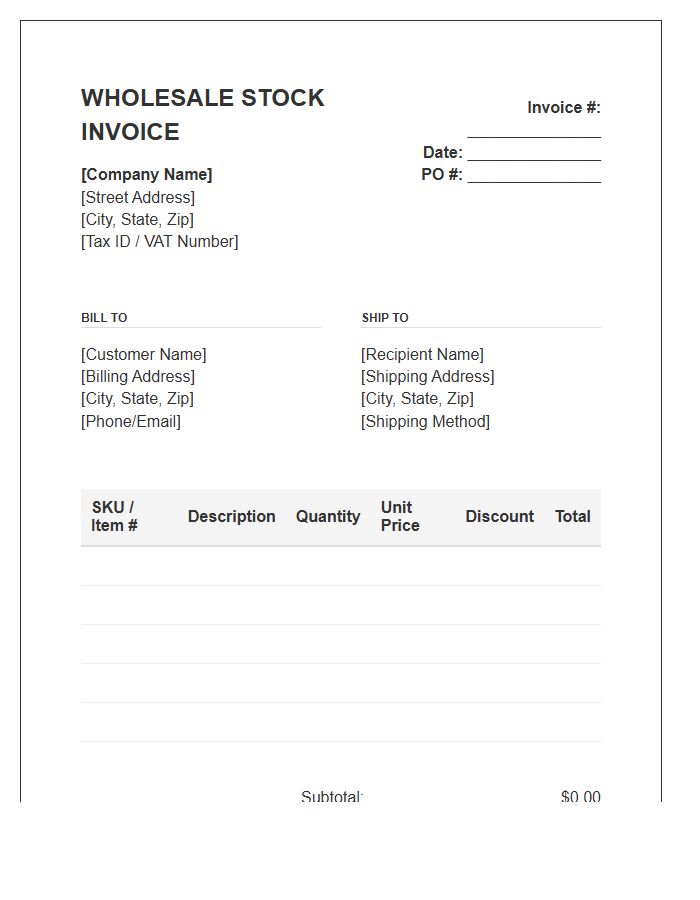
Task: Click [City, State, Zip] under Shipping Address
Action: [417, 398]
